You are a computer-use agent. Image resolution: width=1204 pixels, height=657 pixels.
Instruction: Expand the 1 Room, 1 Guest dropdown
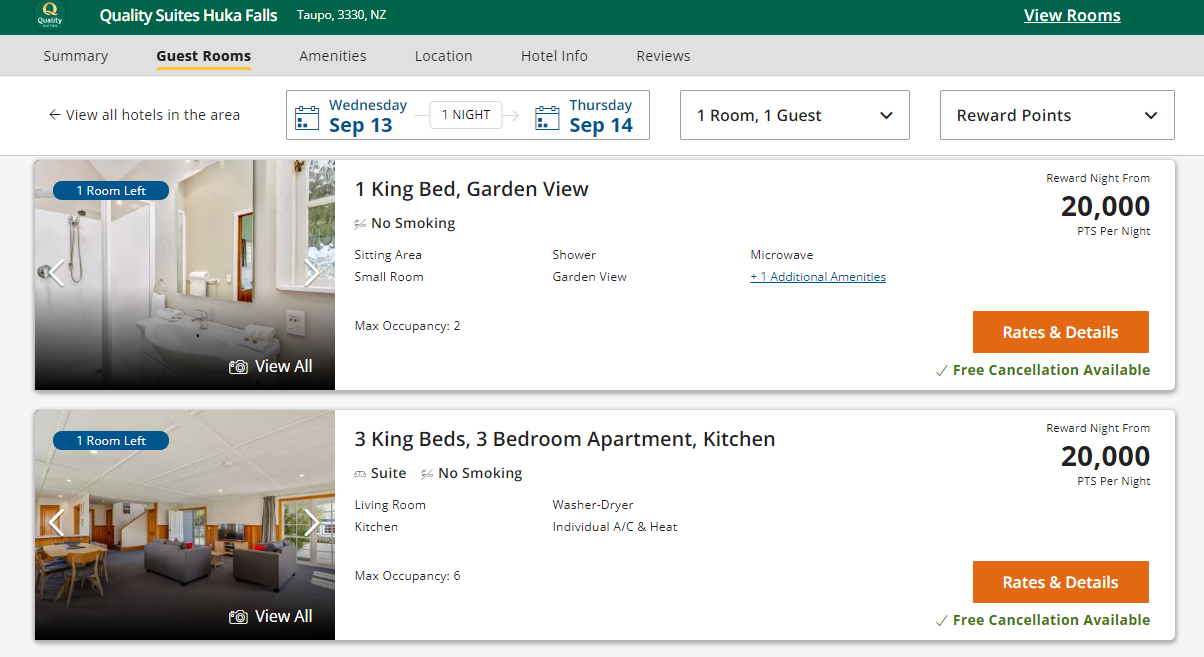[x=794, y=115]
